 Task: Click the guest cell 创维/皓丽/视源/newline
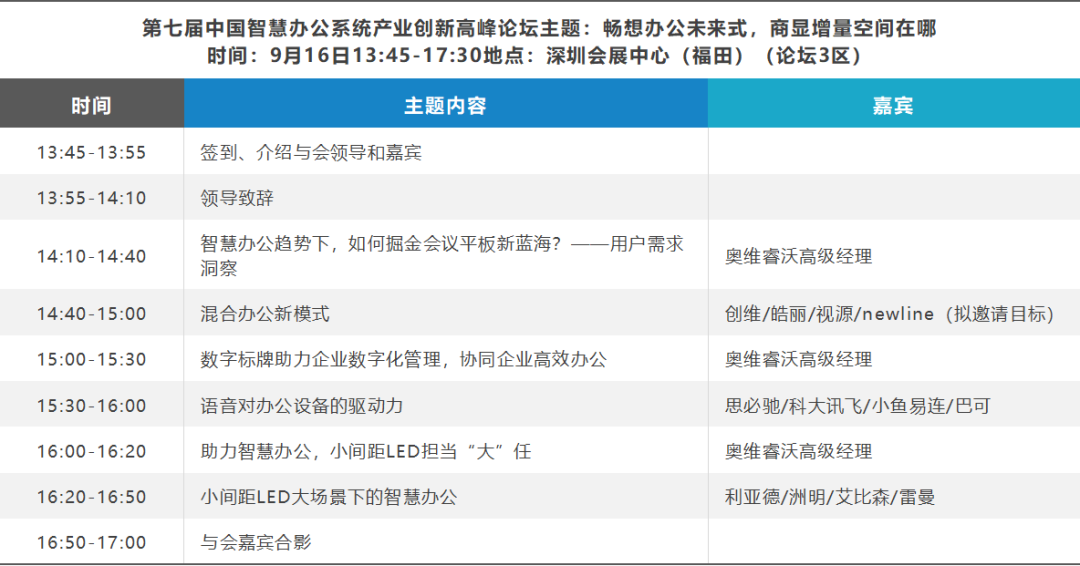pos(893,313)
